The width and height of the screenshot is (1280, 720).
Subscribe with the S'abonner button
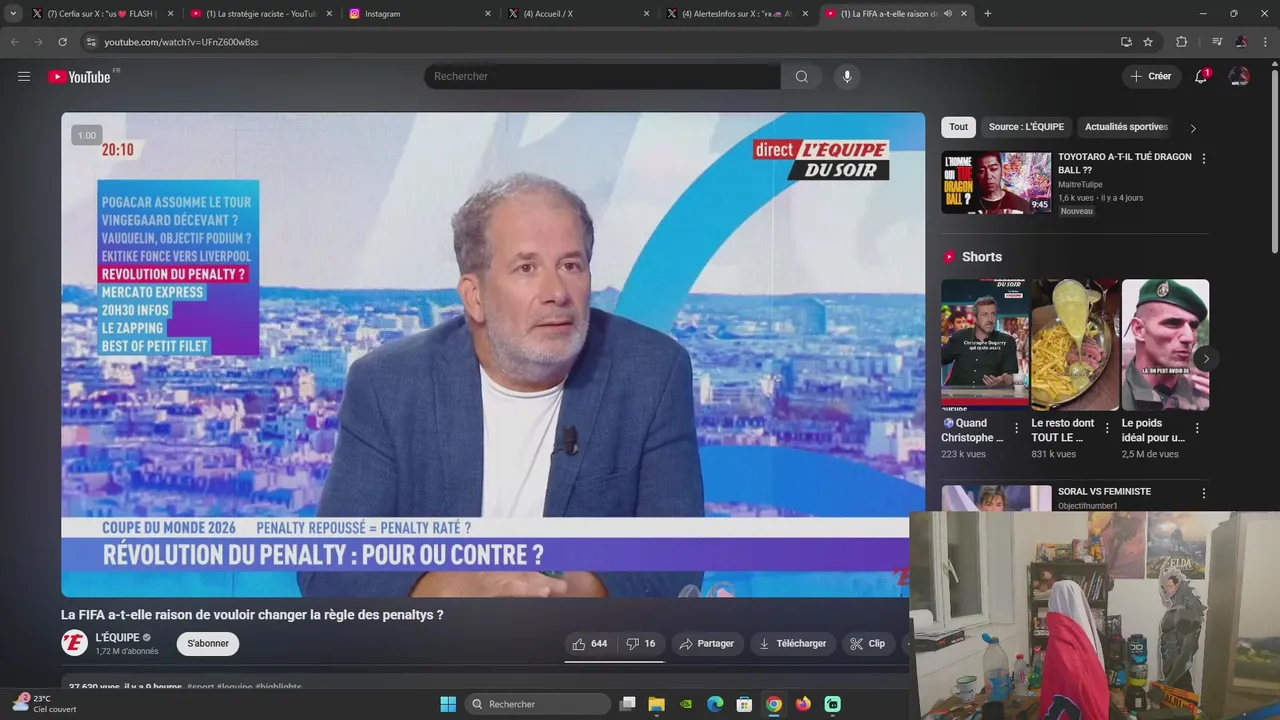(208, 644)
